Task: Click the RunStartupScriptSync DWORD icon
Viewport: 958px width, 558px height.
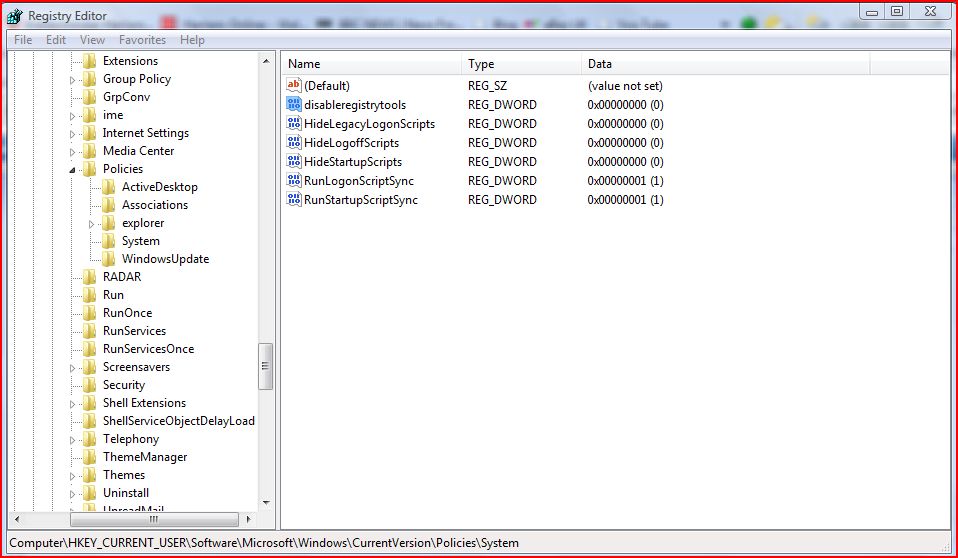Action: (294, 199)
